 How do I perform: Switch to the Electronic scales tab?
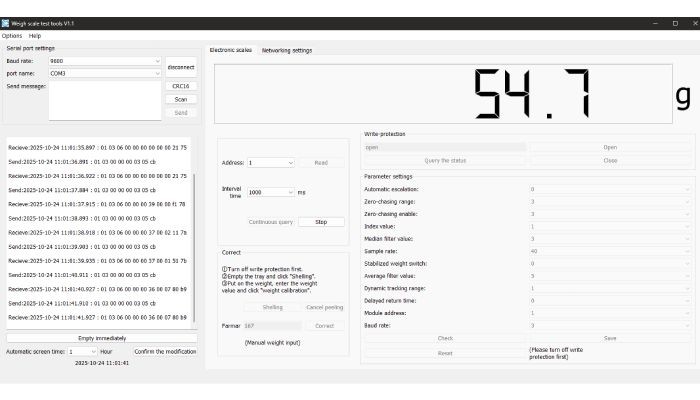coord(231,50)
